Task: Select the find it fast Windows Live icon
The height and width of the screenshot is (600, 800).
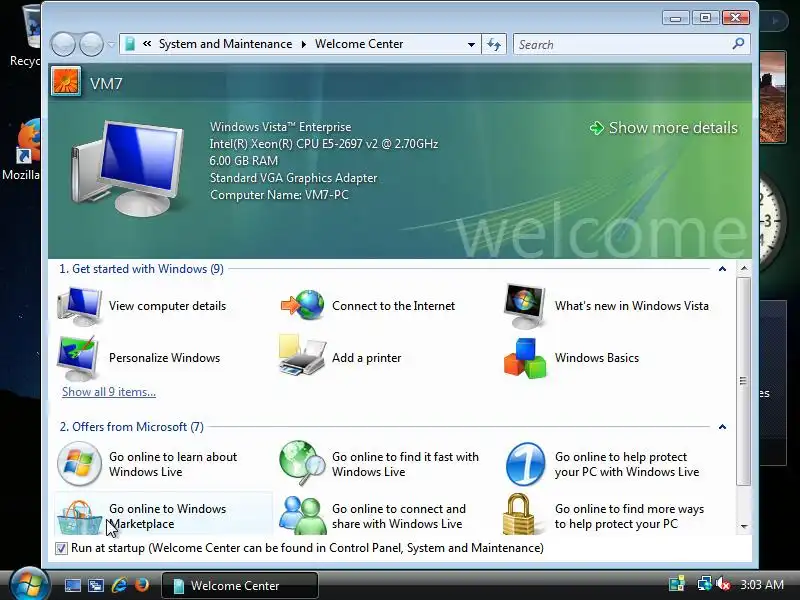Action: click(302, 463)
